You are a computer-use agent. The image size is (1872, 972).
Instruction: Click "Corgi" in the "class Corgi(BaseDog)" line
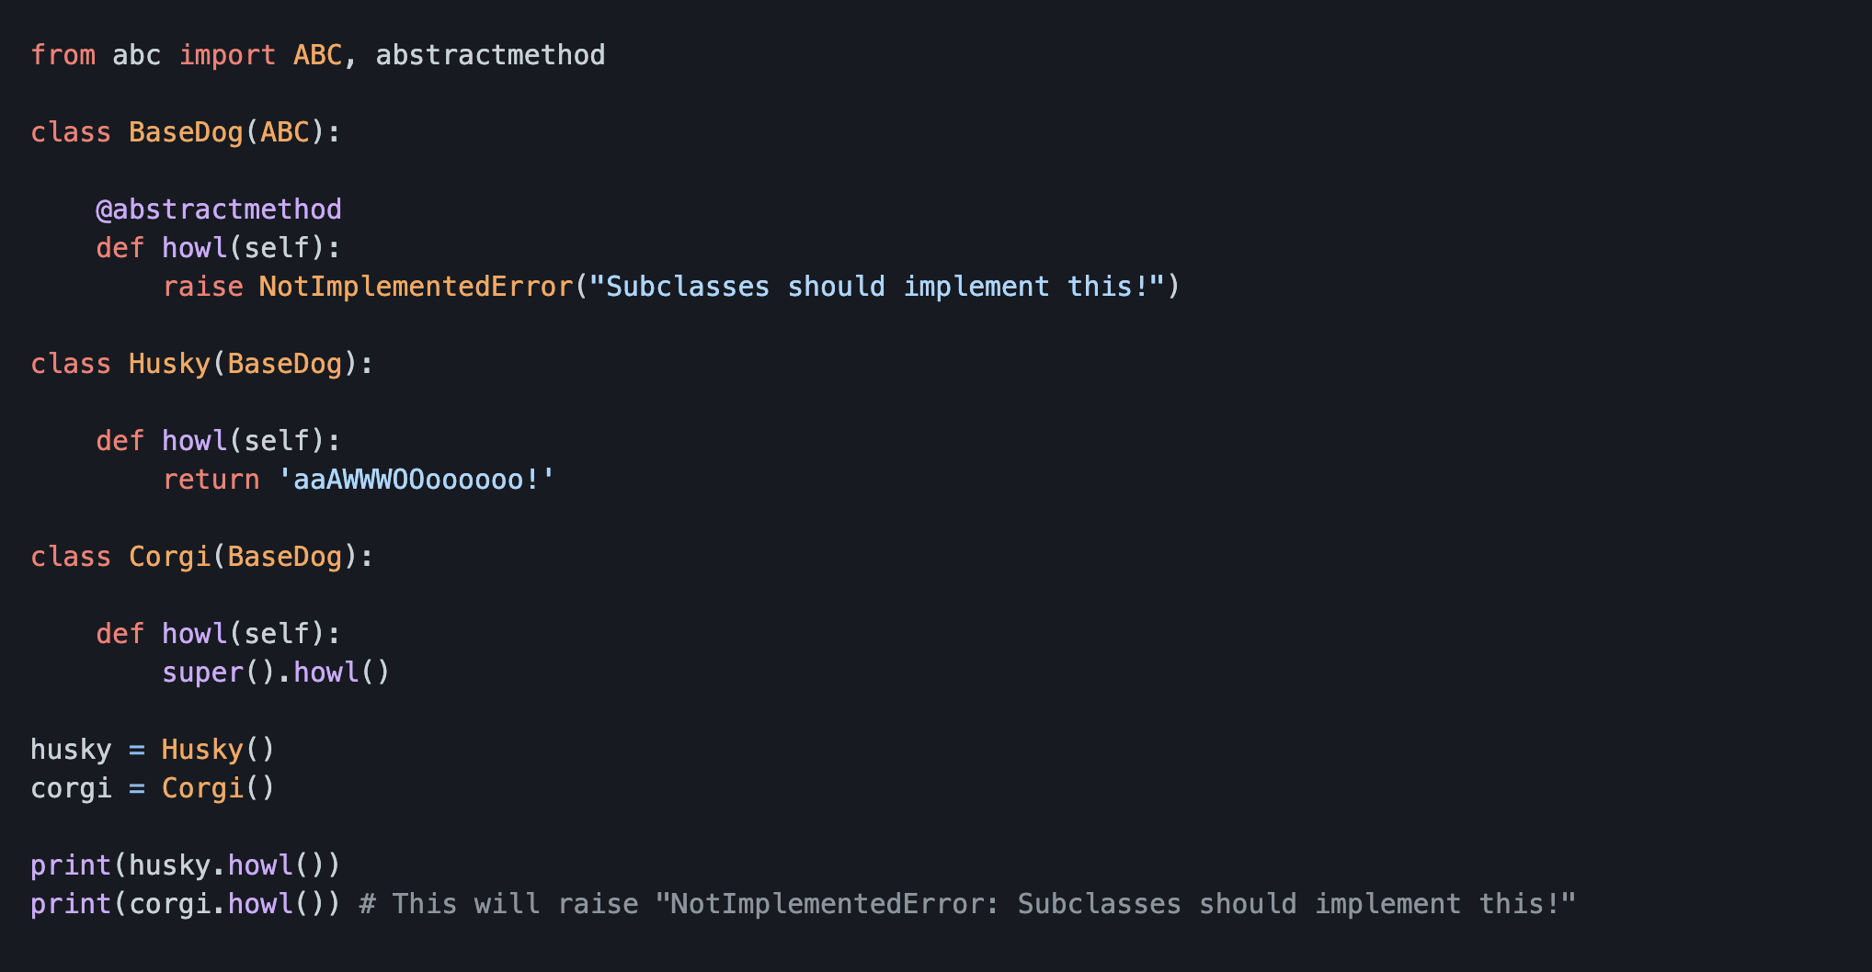coord(169,557)
